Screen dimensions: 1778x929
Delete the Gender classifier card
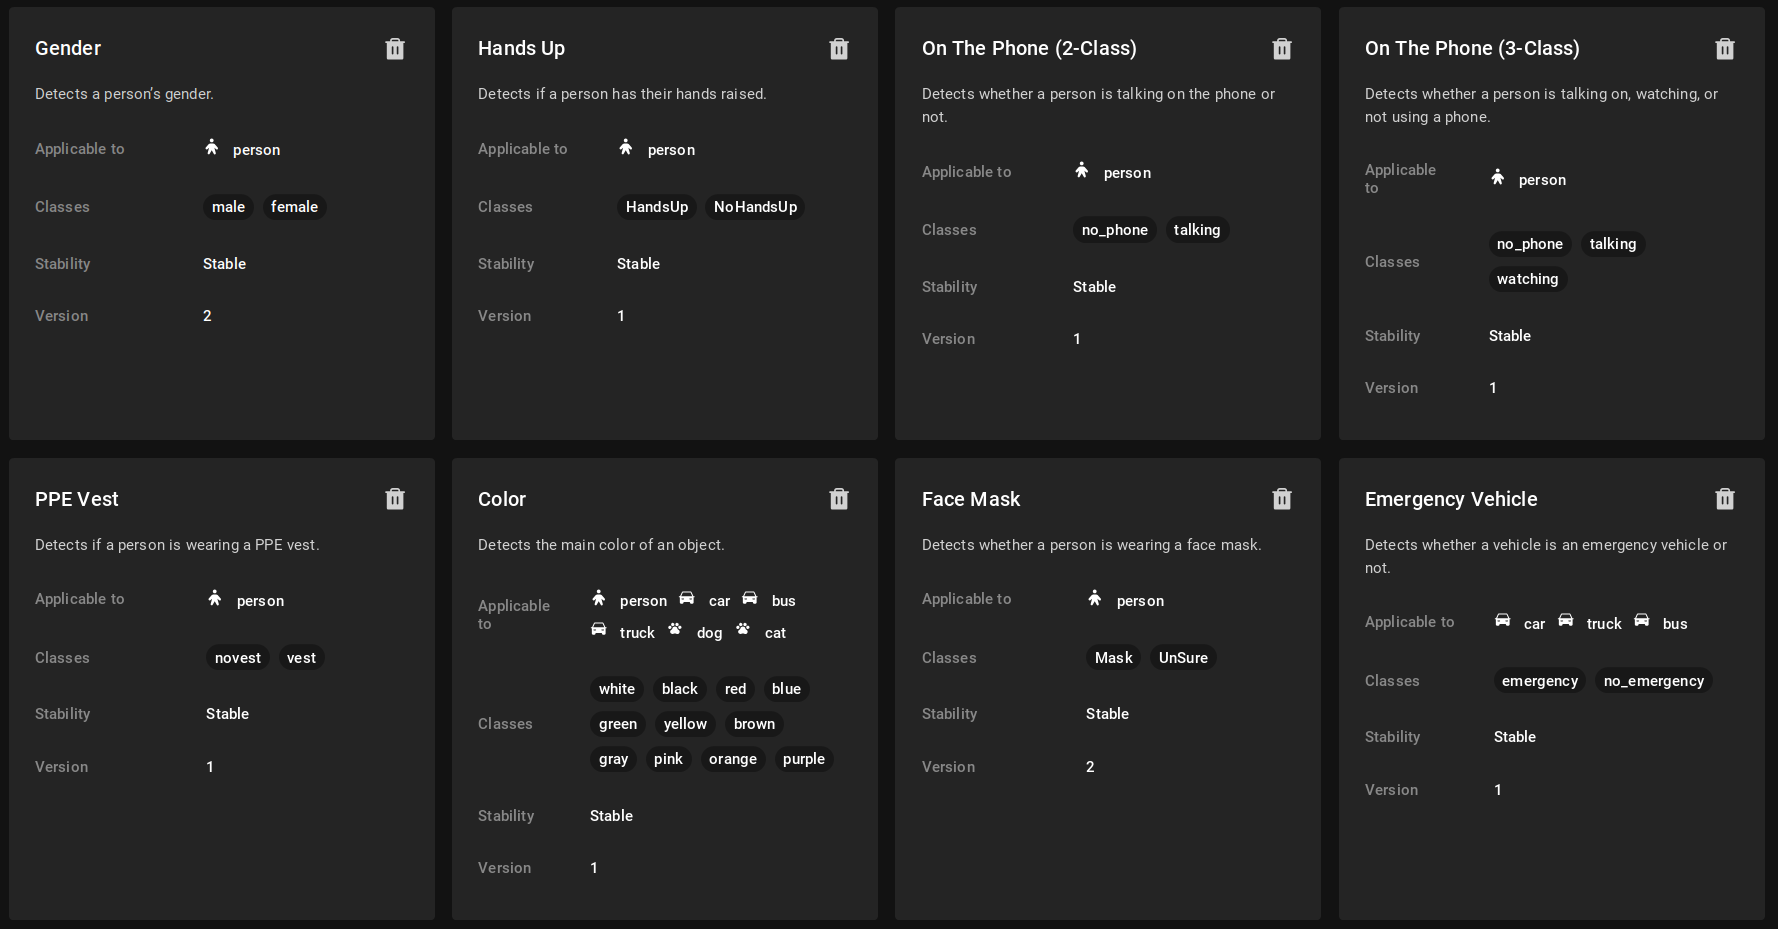[x=395, y=49]
